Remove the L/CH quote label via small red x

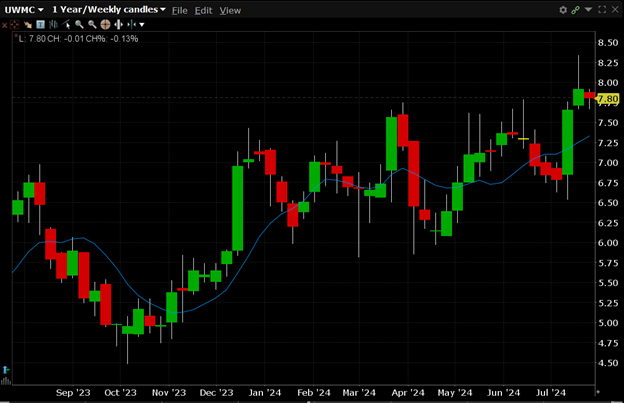(x=16, y=36)
